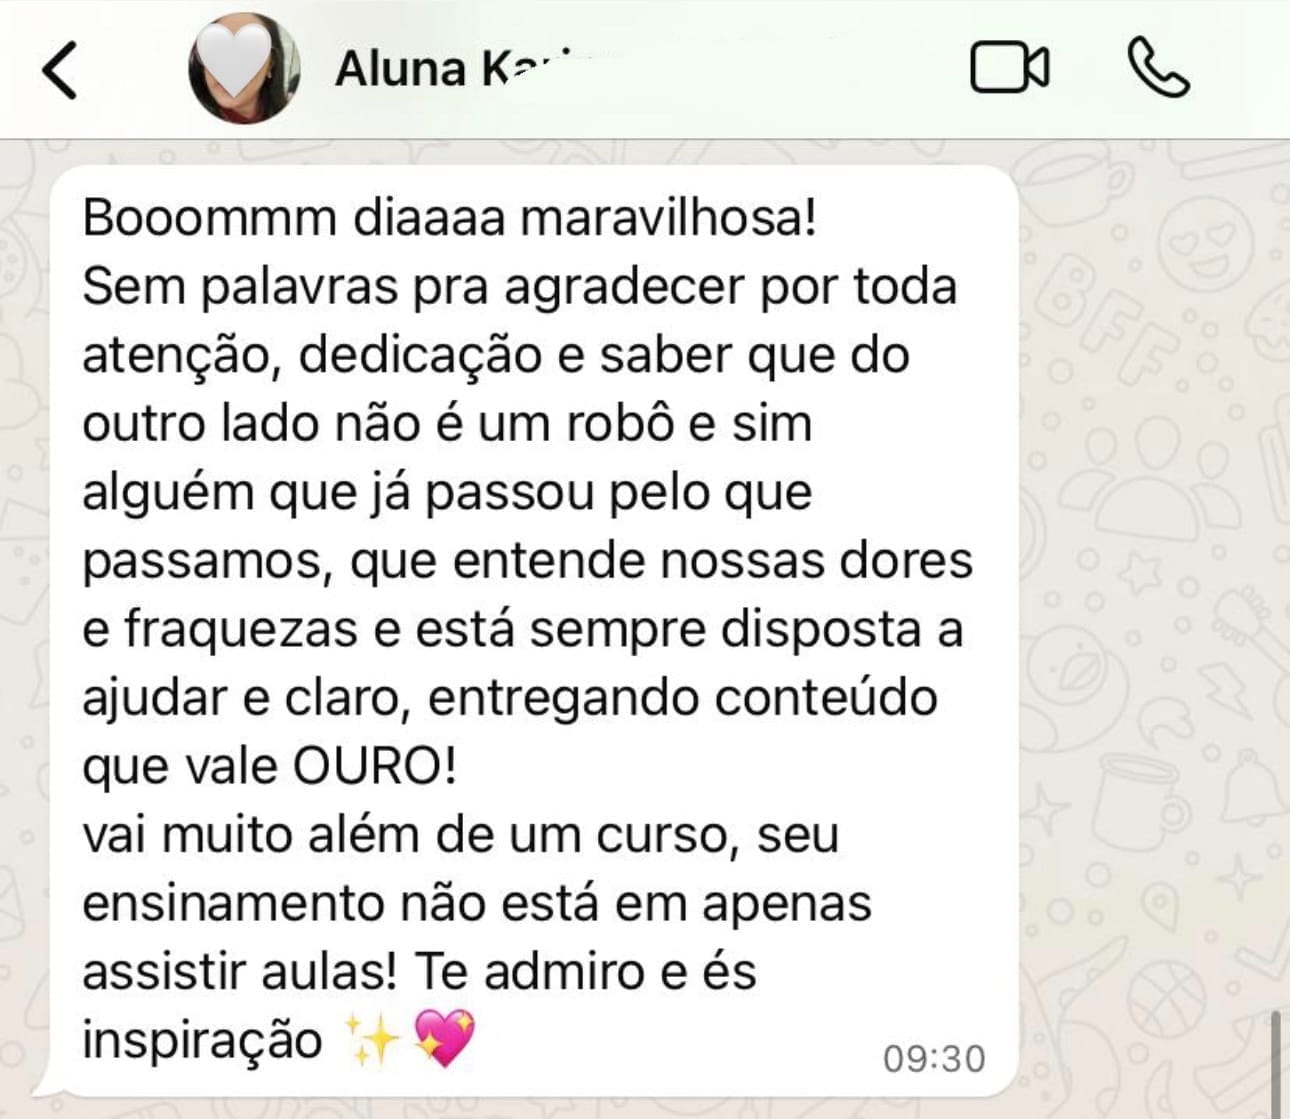Open the contact's profile picture
Image resolution: width=1290 pixels, height=1119 pixels.
tap(244, 68)
